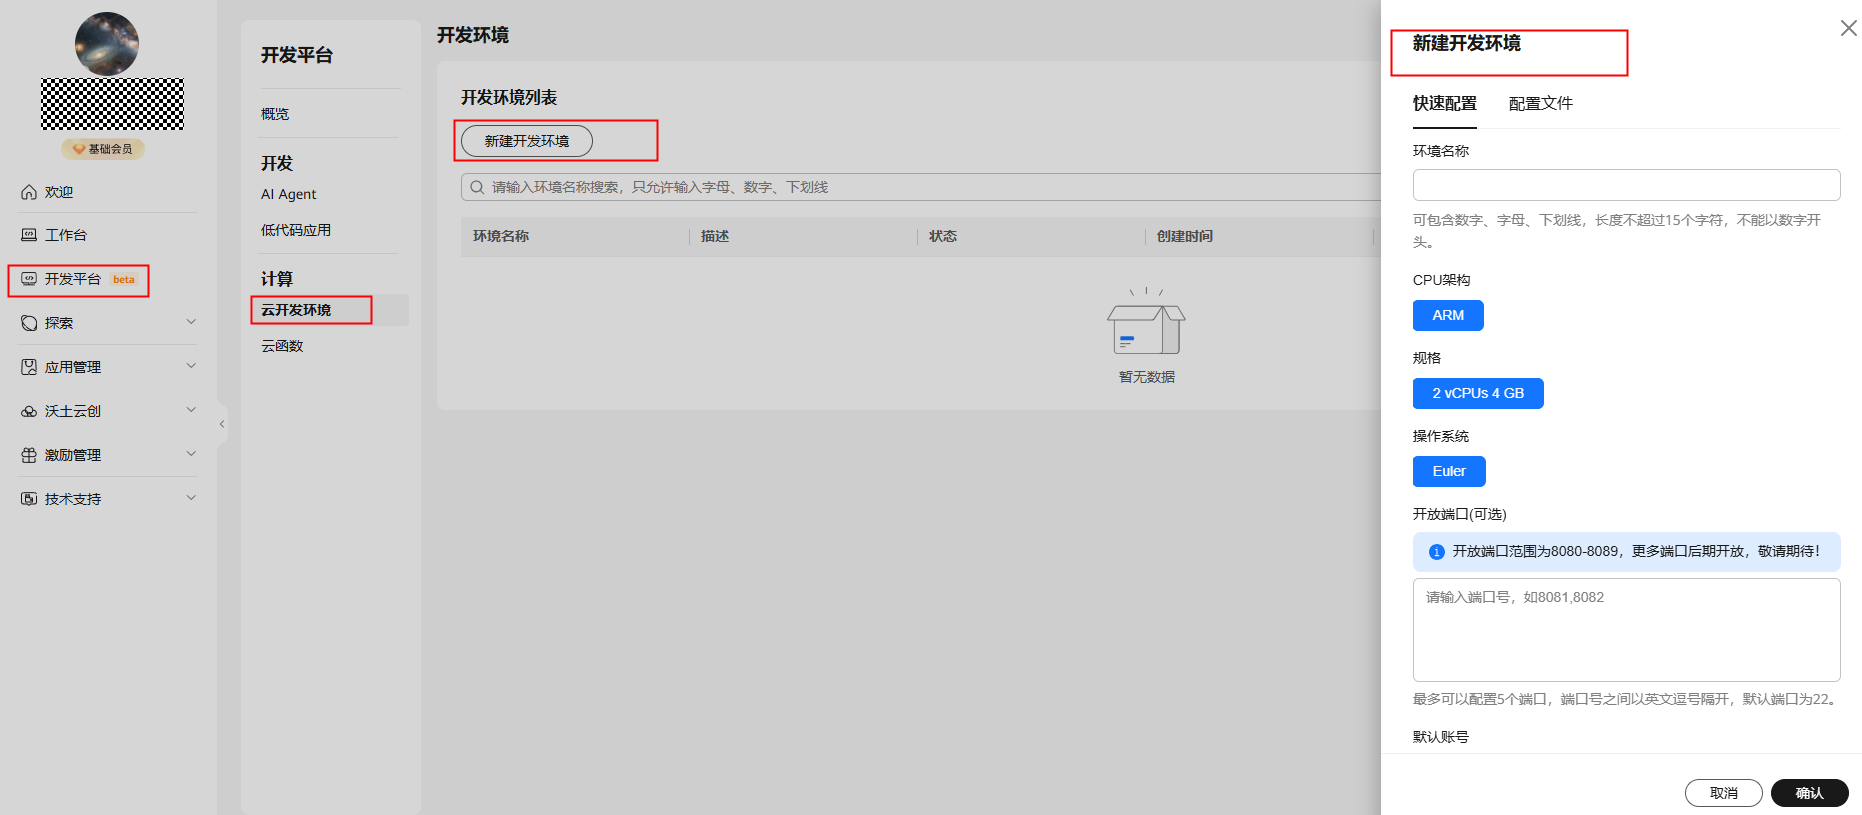
Task: Click the 开发环境列表 heading
Action: 509,98
